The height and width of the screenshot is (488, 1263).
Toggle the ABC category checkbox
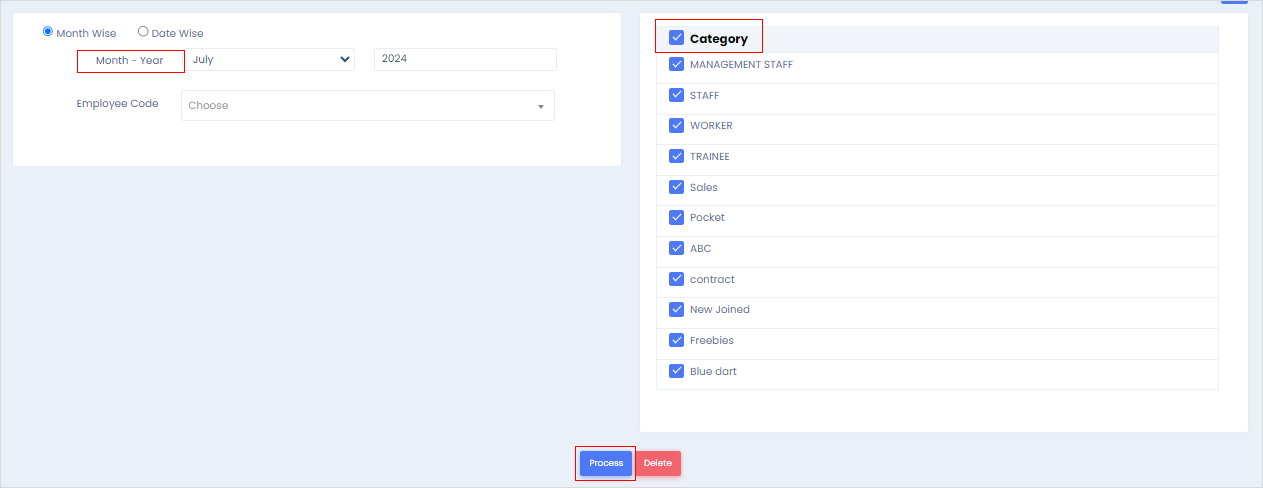coord(677,249)
